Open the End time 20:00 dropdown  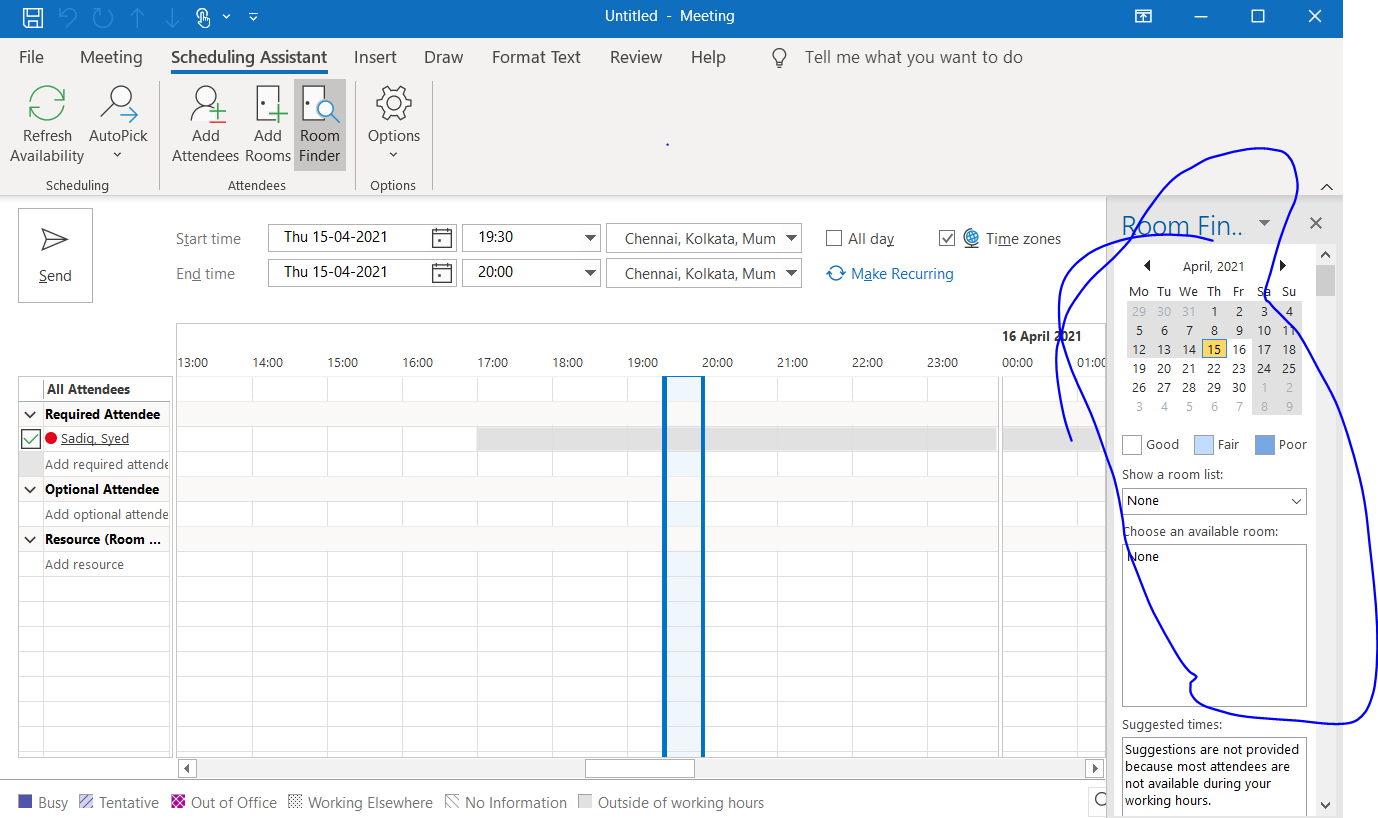tap(589, 272)
